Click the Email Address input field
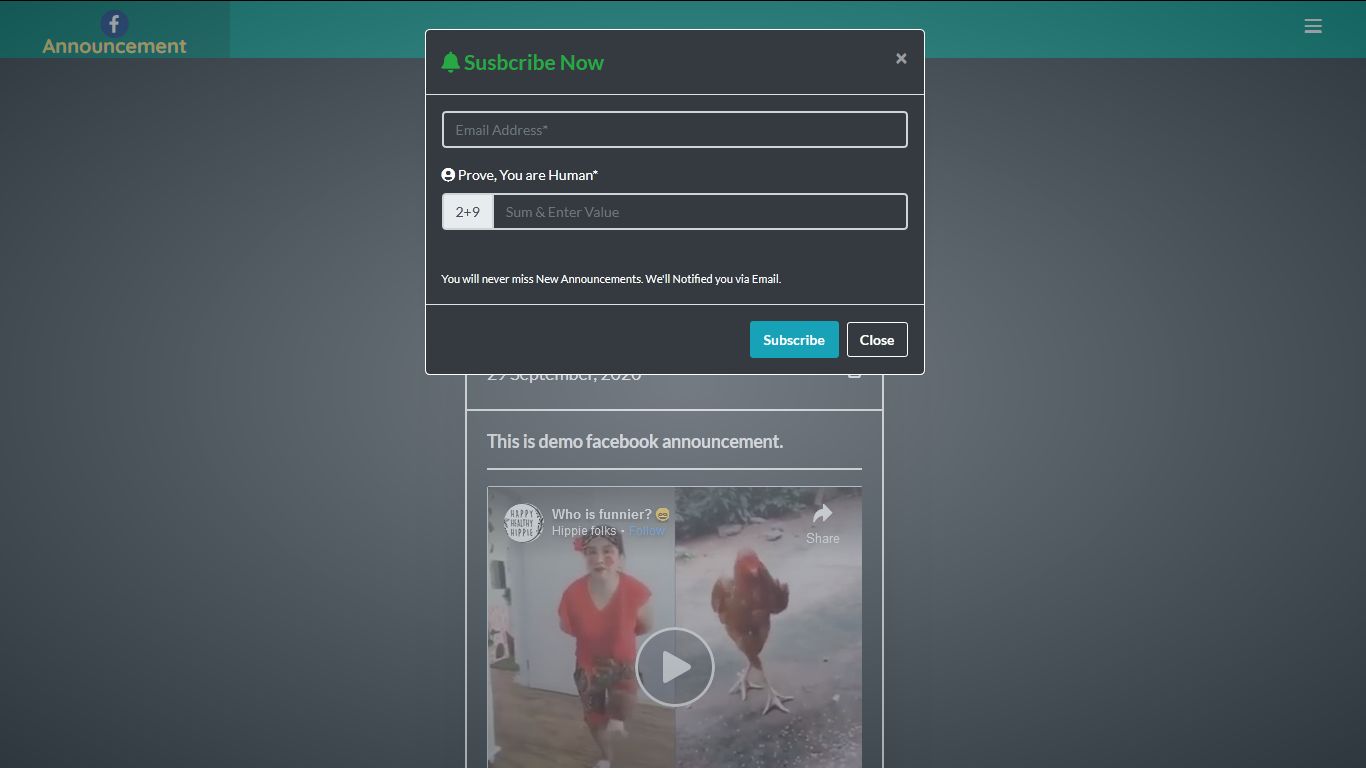Viewport: 1366px width, 768px height. tap(674, 129)
